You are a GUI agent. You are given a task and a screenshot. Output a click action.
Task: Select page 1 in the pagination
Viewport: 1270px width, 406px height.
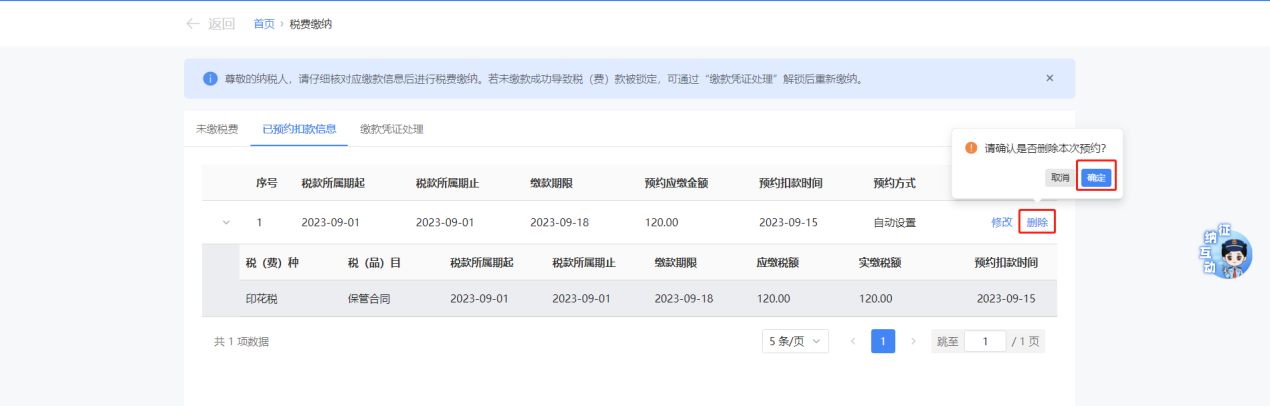point(883,341)
